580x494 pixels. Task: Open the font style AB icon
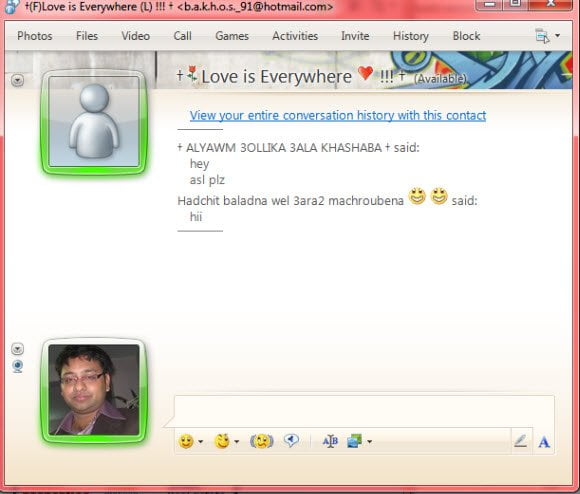coord(330,441)
